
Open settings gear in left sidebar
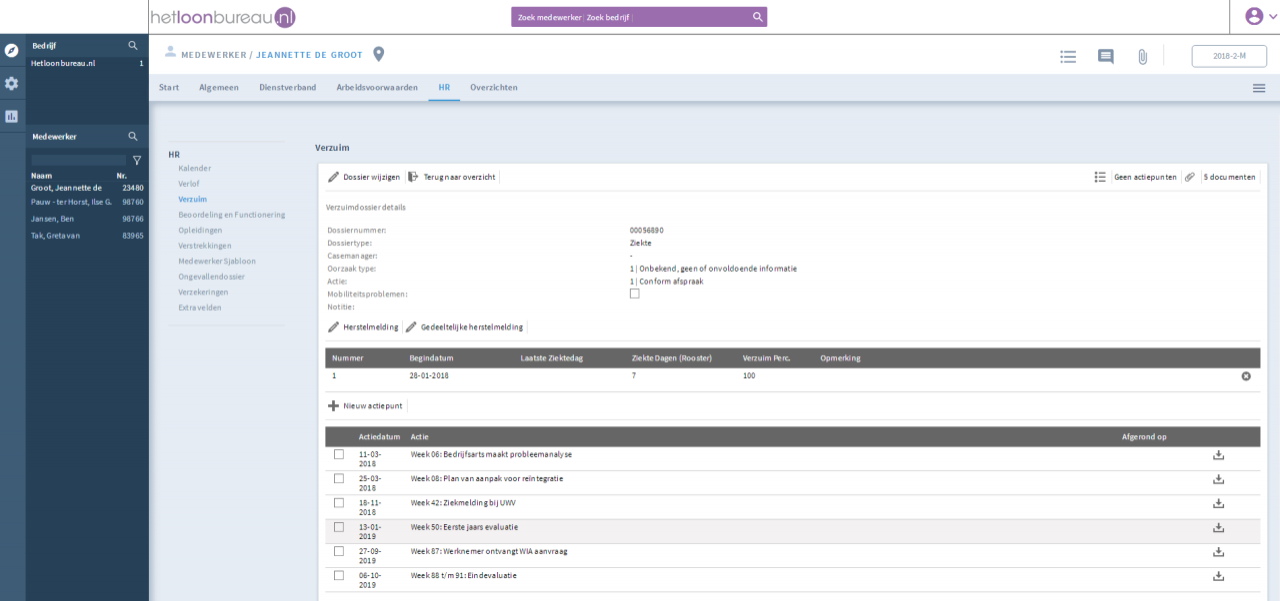coord(12,84)
